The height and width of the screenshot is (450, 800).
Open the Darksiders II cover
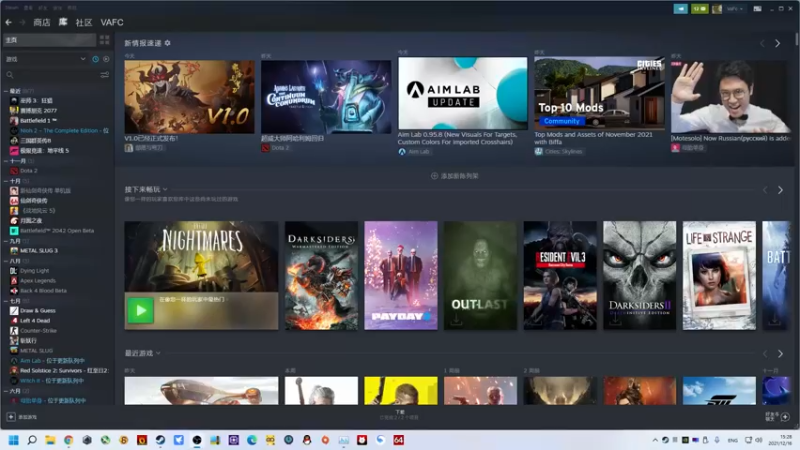coord(640,276)
